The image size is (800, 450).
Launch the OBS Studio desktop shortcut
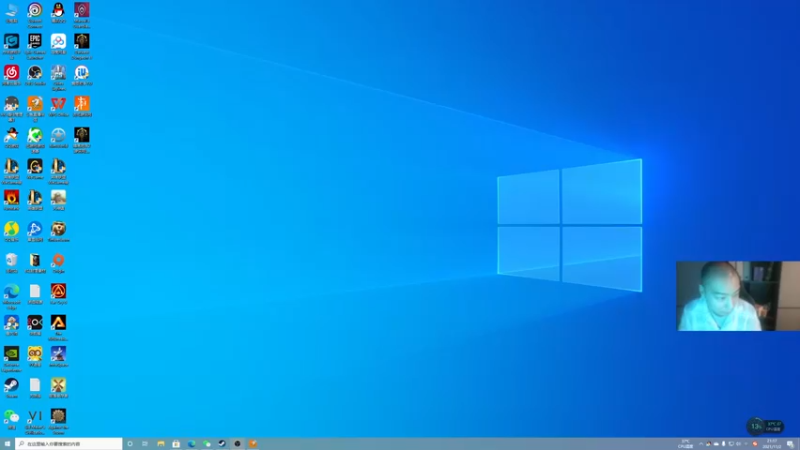(x=35, y=75)
